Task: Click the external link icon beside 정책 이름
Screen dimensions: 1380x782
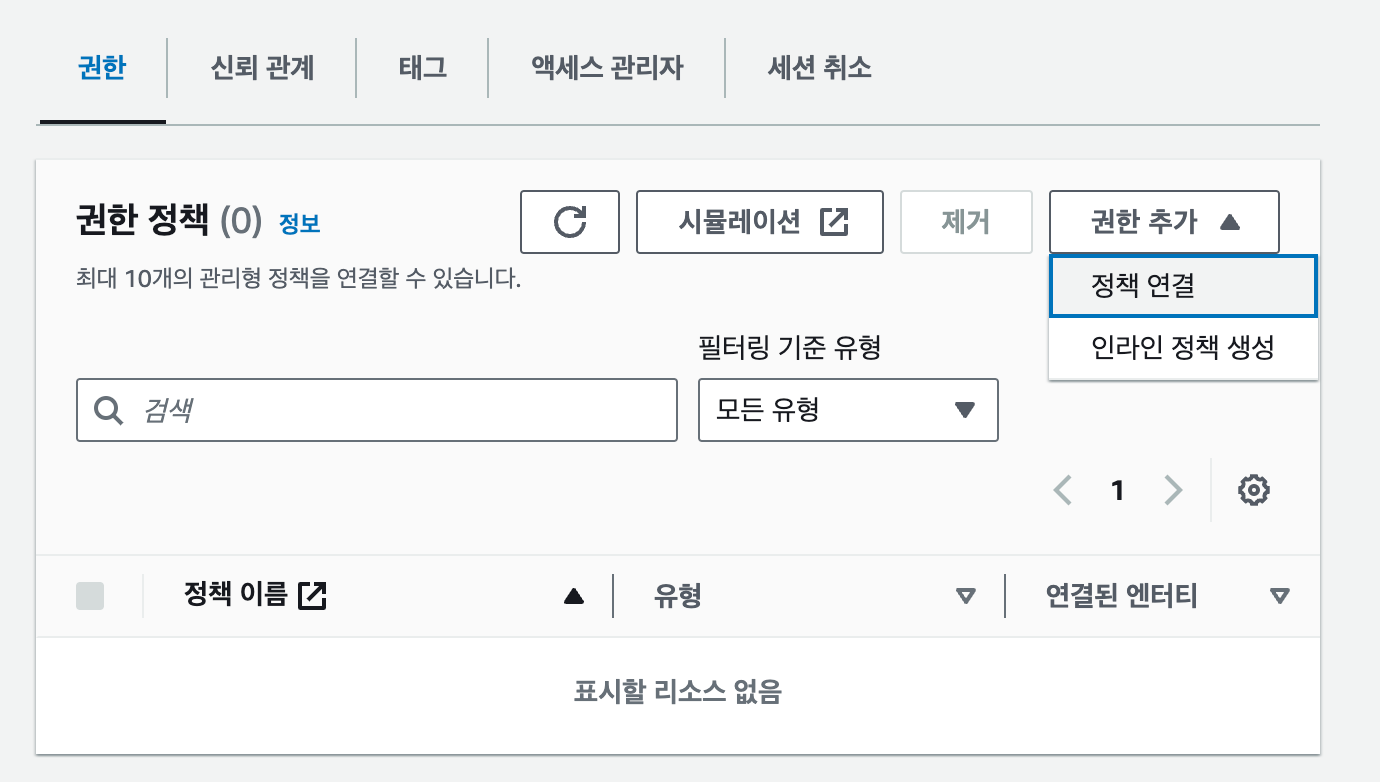Action: click(313, 596)
